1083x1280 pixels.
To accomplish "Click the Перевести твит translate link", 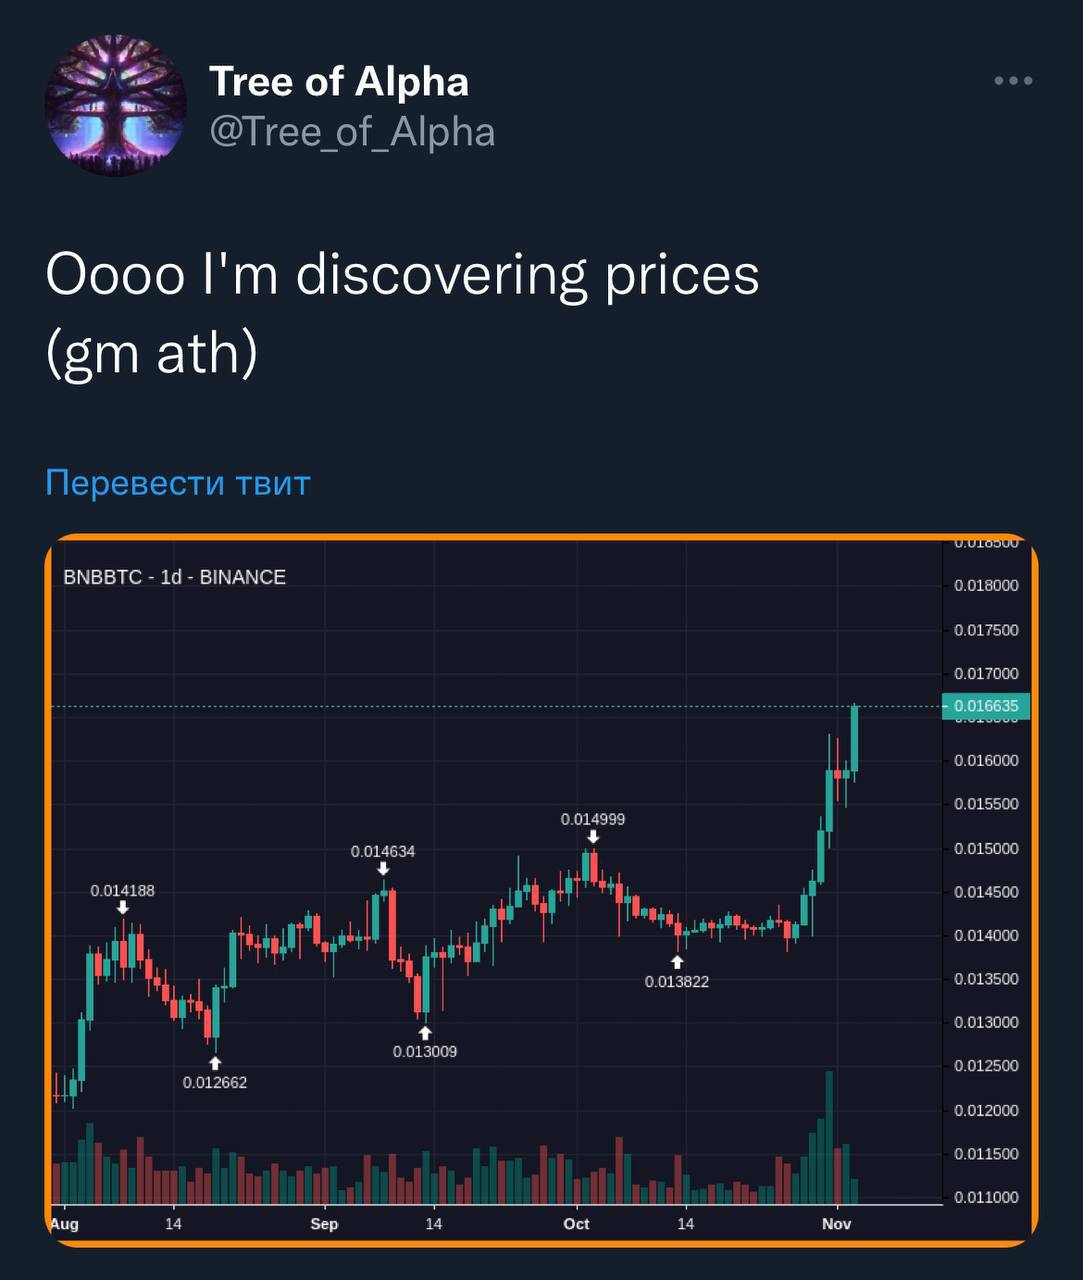I will point(178,482).
